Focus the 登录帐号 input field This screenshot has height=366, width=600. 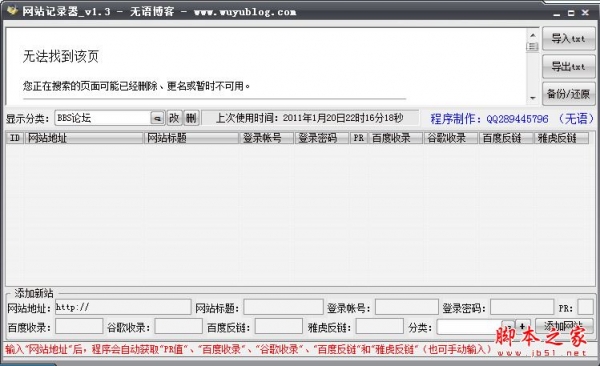pos(407,307)
